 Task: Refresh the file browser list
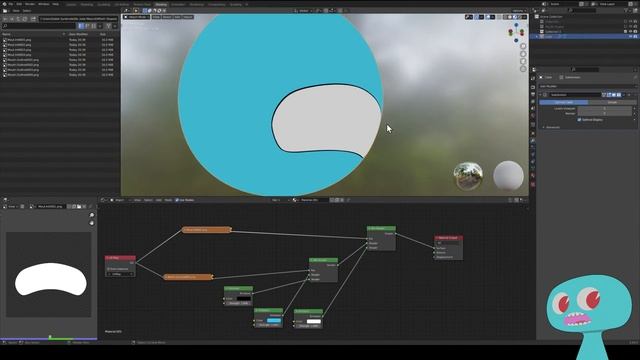pyautogui.click(x=25, y=19)
